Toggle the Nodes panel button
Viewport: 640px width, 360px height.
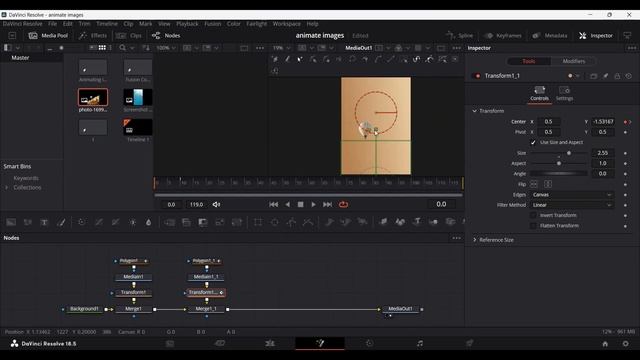(166, 36)
